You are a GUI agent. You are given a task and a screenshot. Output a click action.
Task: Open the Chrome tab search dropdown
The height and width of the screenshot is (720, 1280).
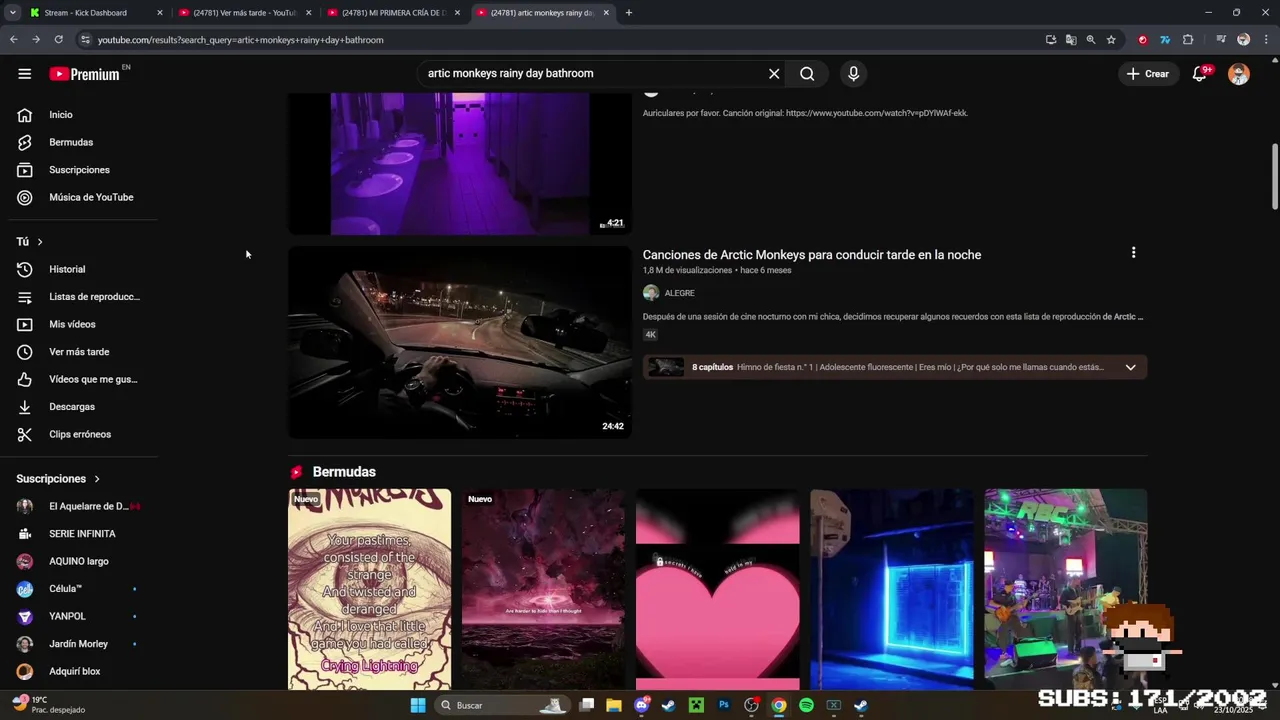(12, 13)
